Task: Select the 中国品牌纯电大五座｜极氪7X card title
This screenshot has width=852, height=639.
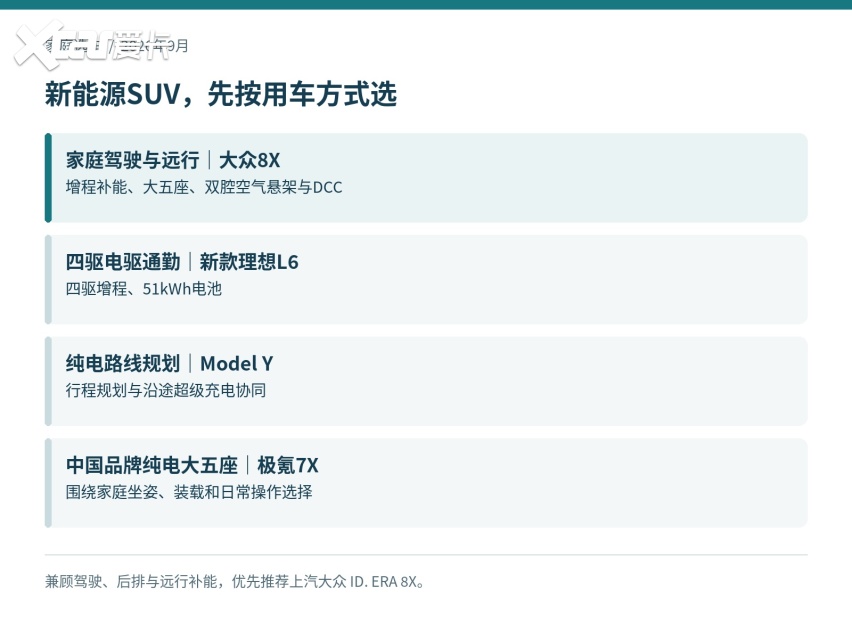Action: tap(192, 465)
